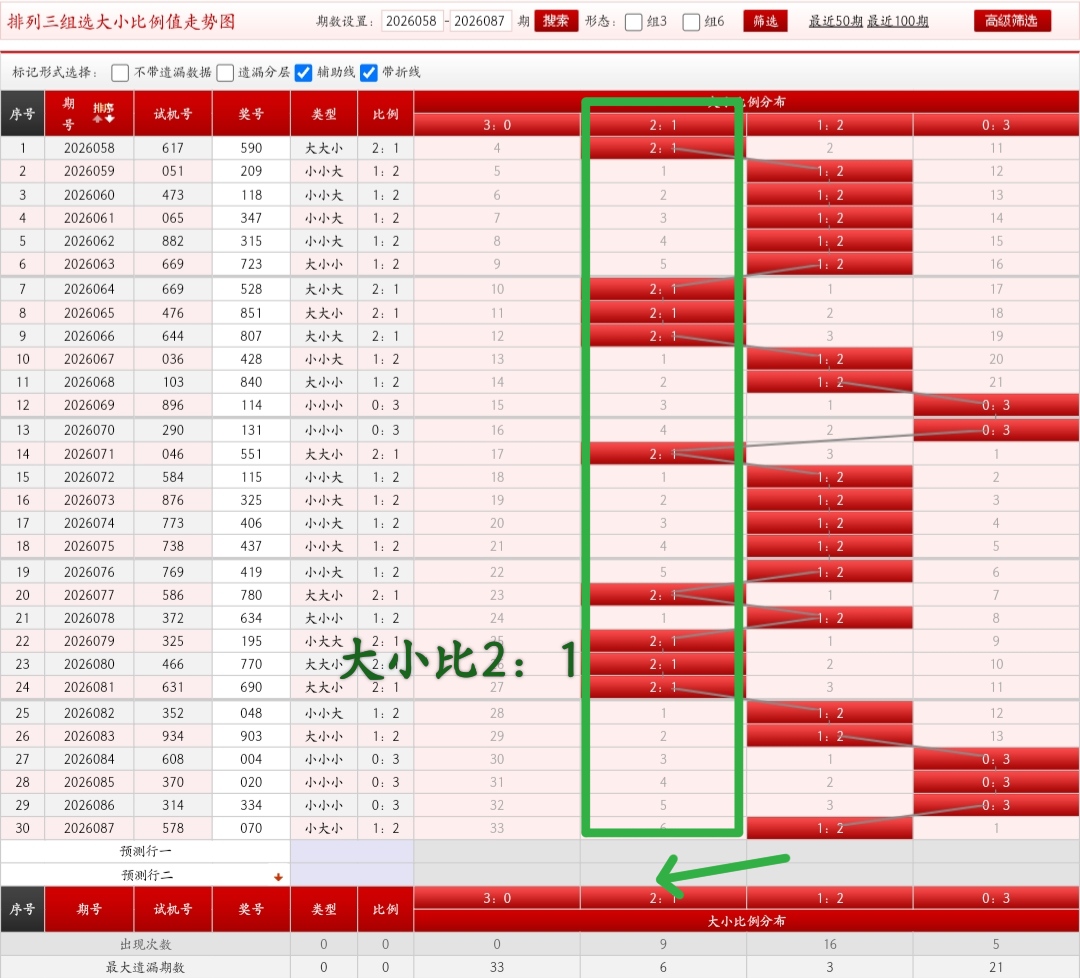
Task: Select the highlighted 2:1 cell for period 2026058
Action: (660, 147)
